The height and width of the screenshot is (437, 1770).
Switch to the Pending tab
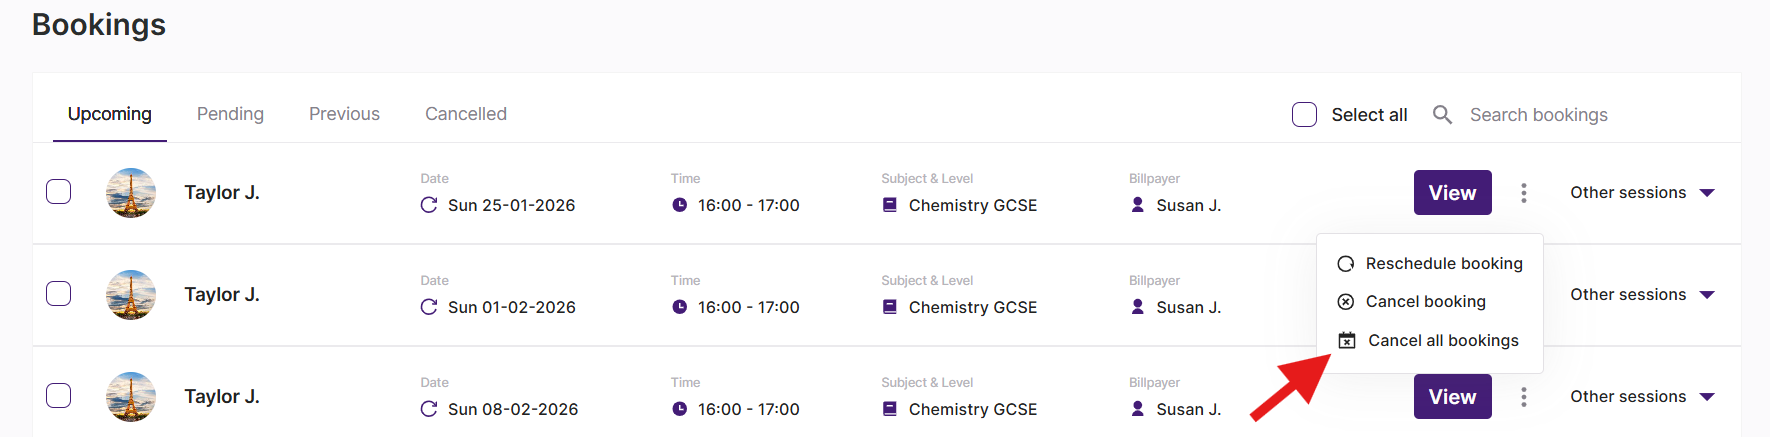[x=230, y=114]
